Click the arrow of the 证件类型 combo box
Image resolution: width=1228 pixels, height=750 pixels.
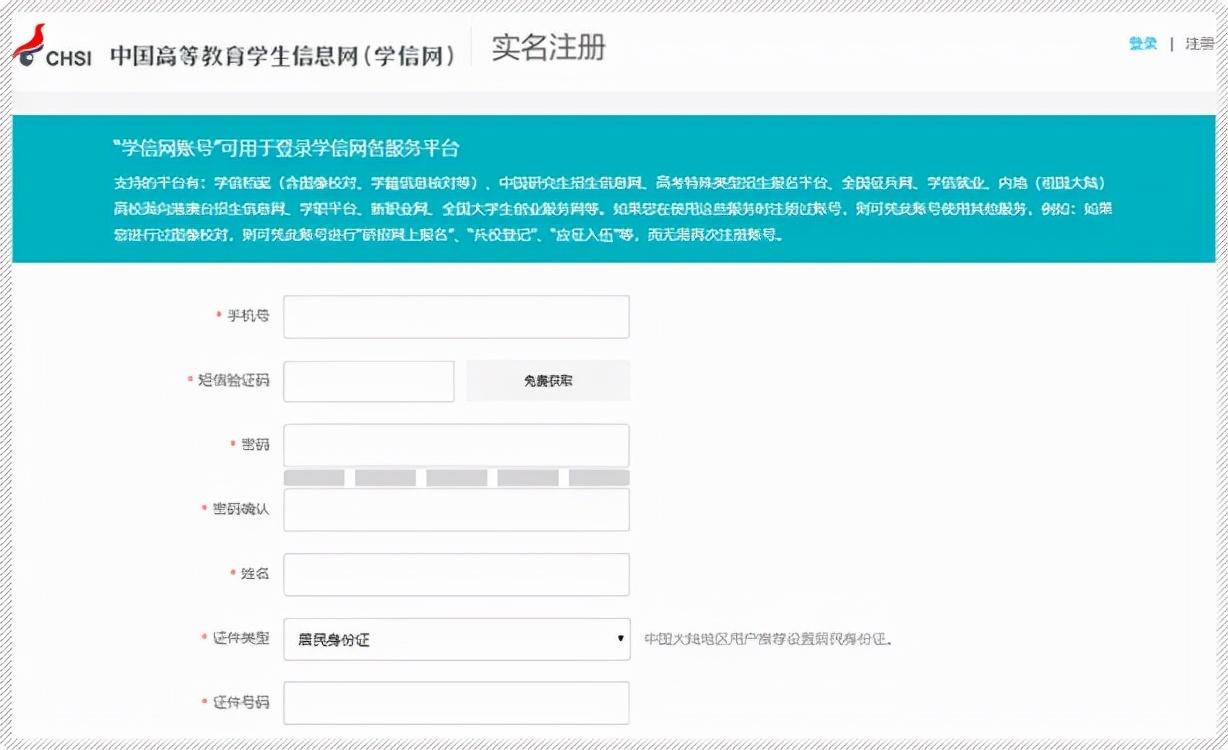tap(620, 639)
